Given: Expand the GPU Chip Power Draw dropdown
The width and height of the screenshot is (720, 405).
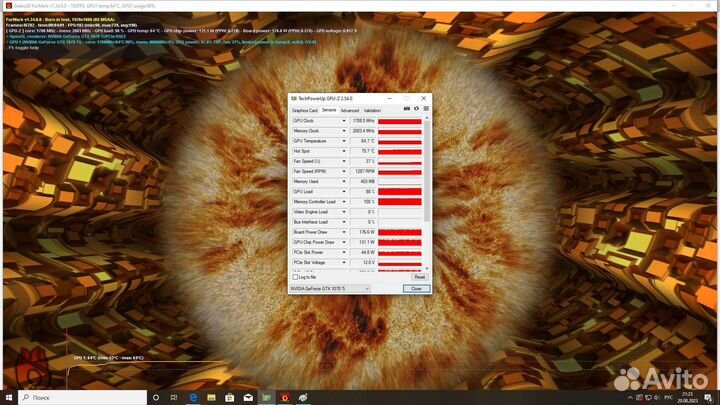Looking at the screenshot, I should coord(343,242).
